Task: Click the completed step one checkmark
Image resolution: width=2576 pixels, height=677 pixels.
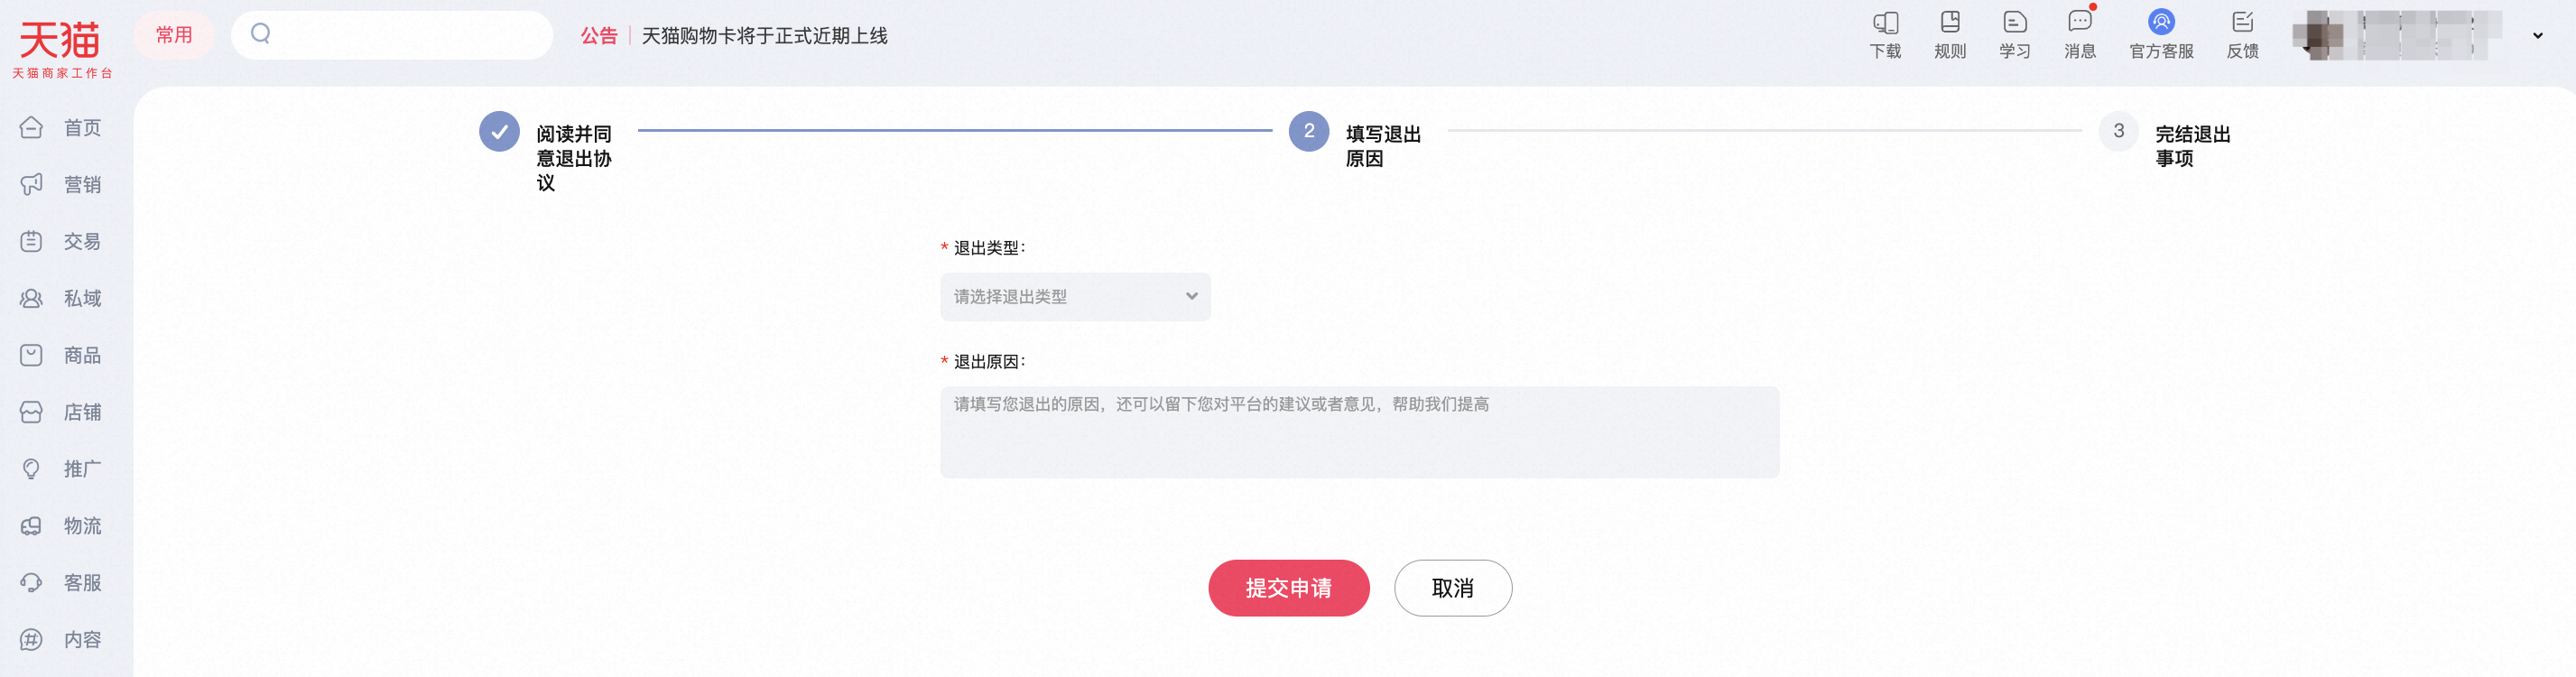Action: click(499, 131)
